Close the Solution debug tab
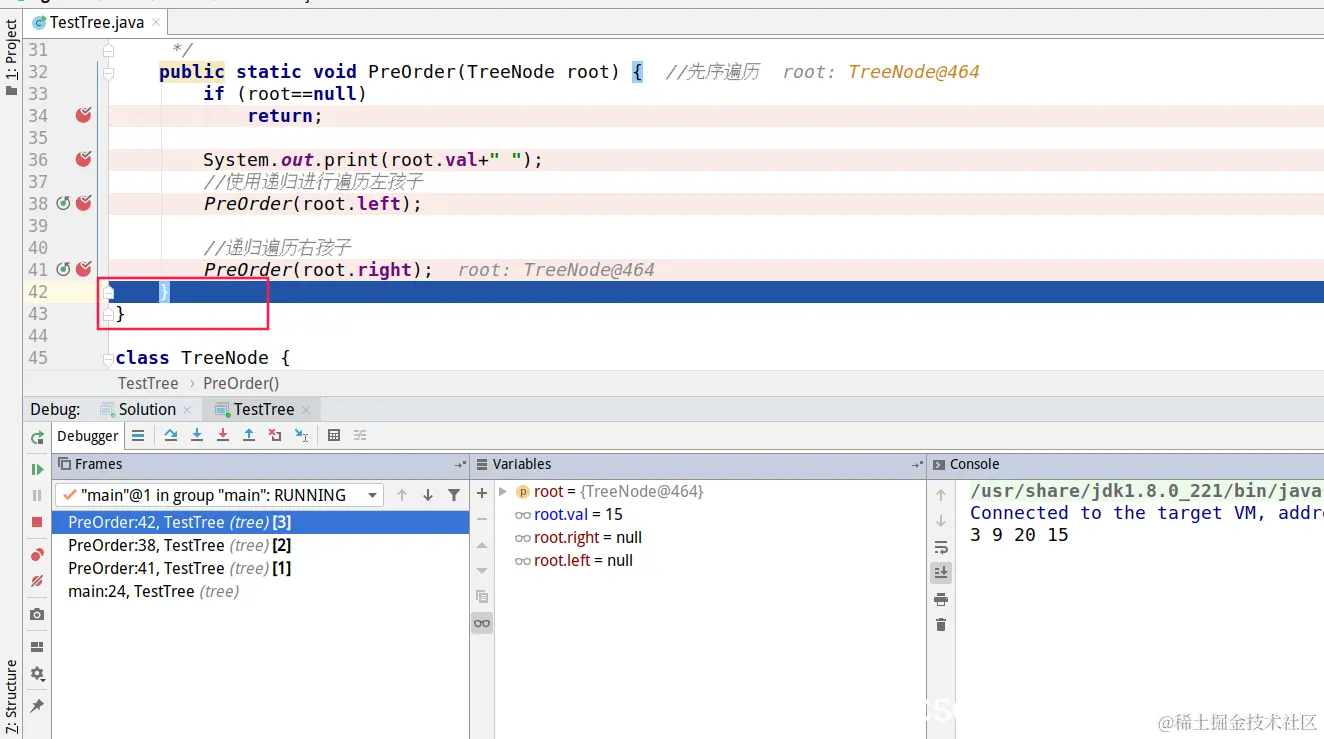1324x739 pixels. point(187,410)
